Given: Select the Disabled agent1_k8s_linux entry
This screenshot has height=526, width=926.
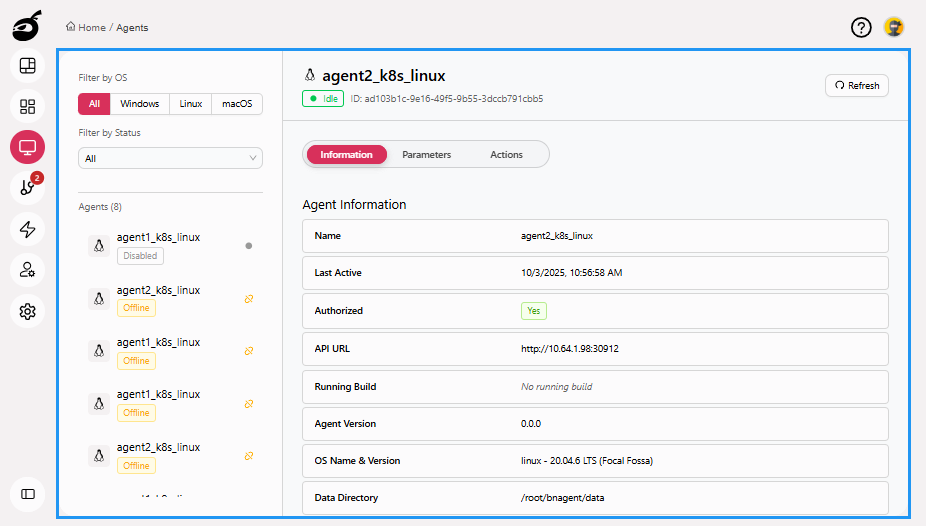Looking at the screenshot, I should pyautogui.click(x=158, y=246).
